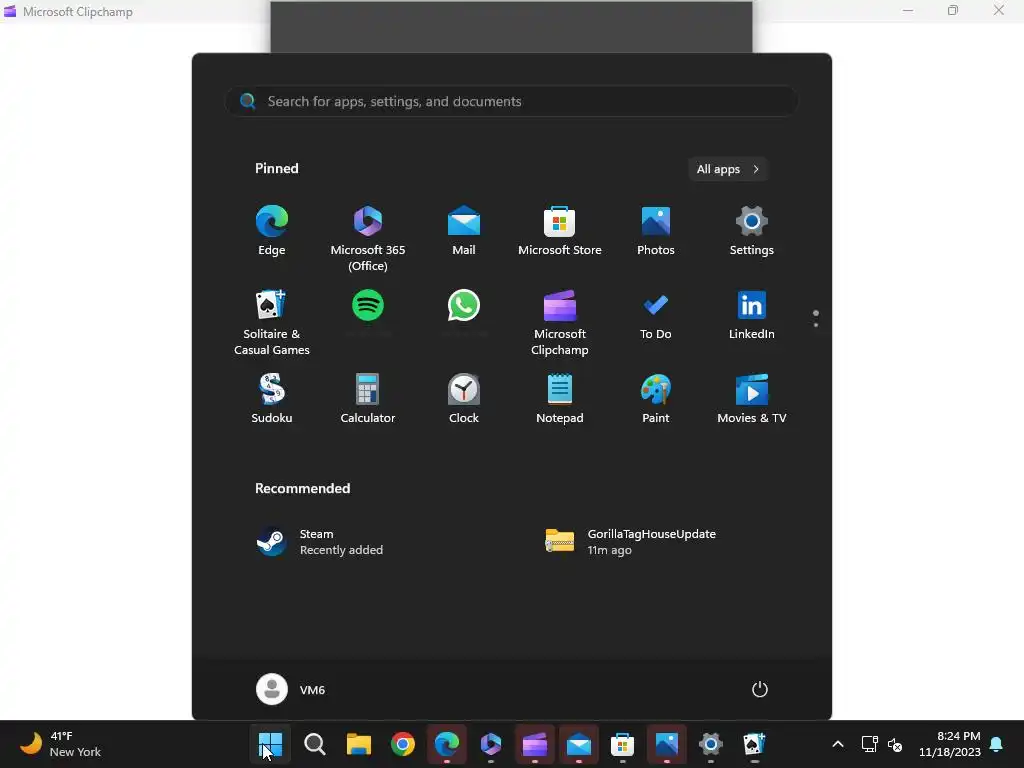1024x768 pixels.
Task: Open File Explorer from the taskbar
Action: (x=359, y=744)
